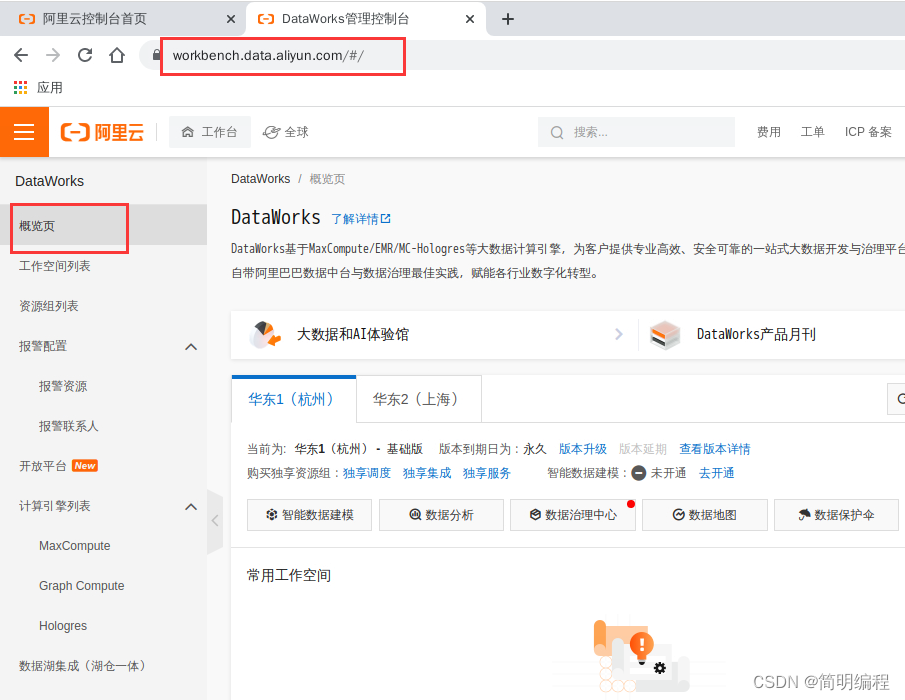
Task: Open a new browser tab with plus icon
Action: [x=508, y=19]
